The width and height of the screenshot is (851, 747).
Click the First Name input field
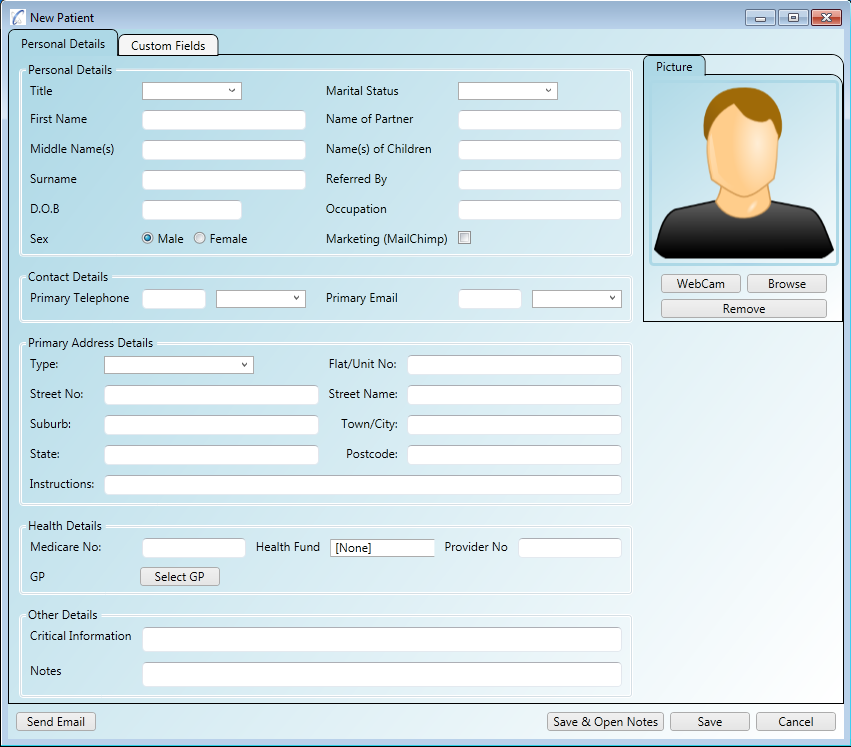point(223,120)
